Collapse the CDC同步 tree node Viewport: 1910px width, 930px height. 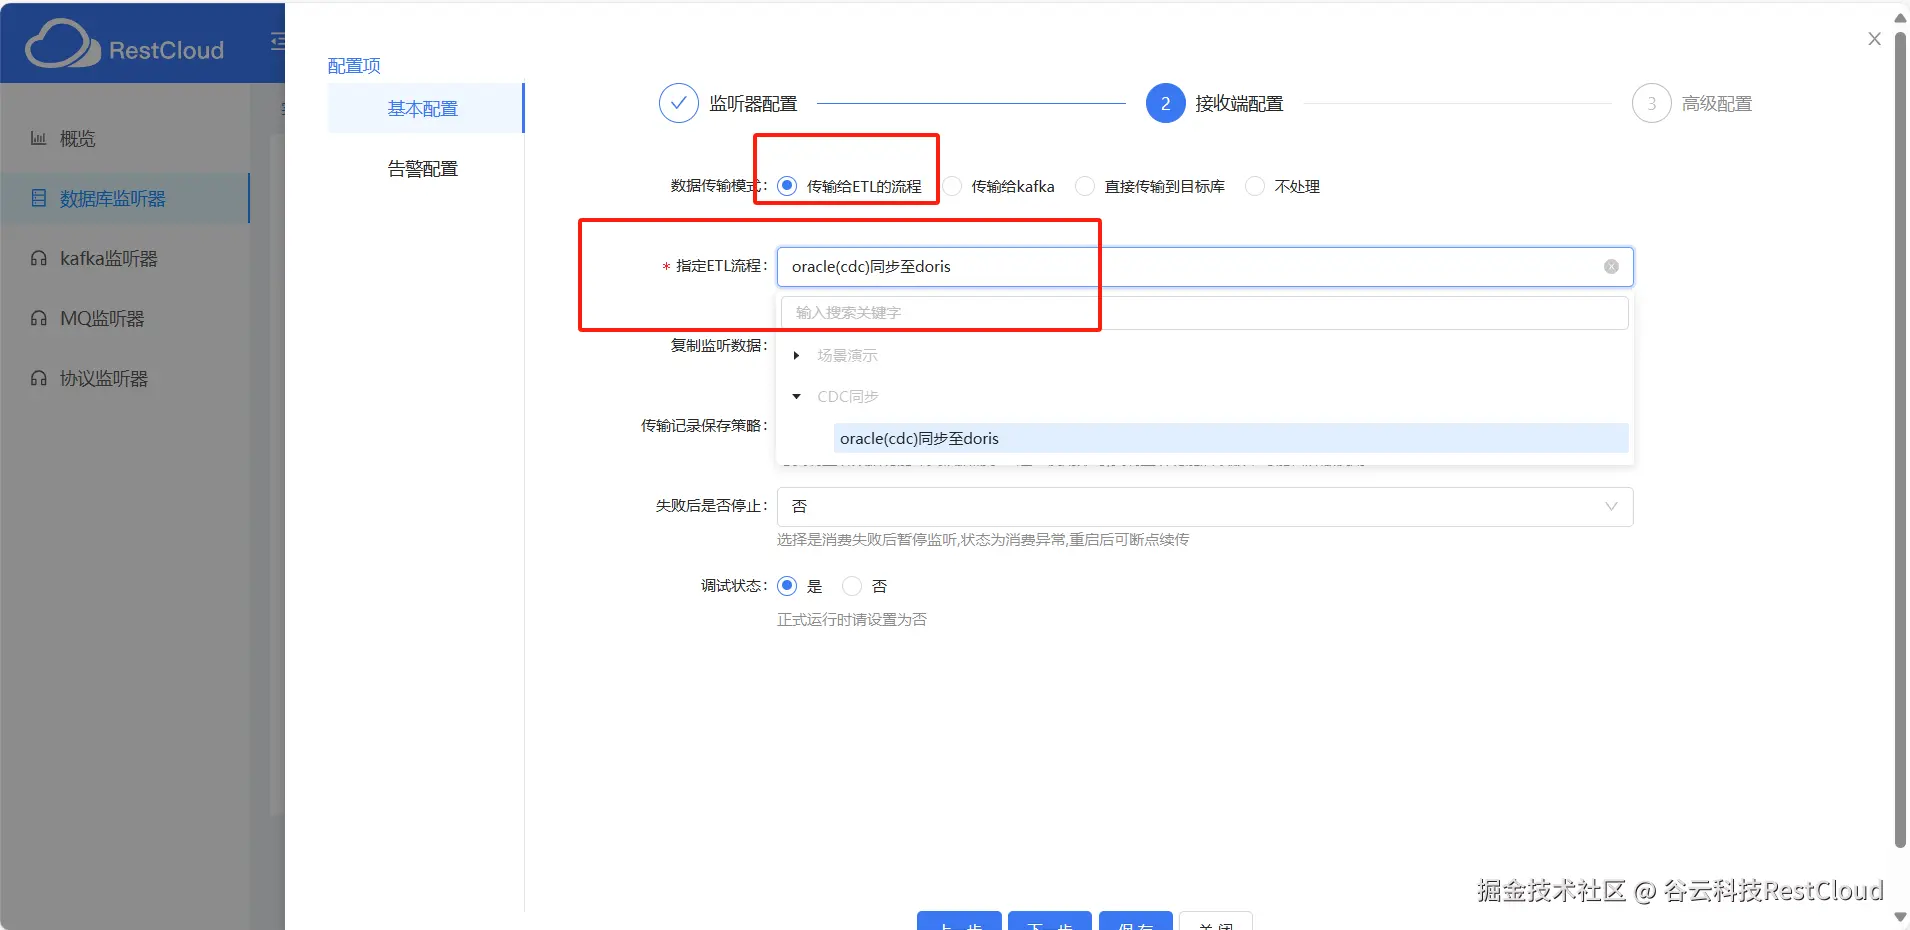(x=796, y=396)
